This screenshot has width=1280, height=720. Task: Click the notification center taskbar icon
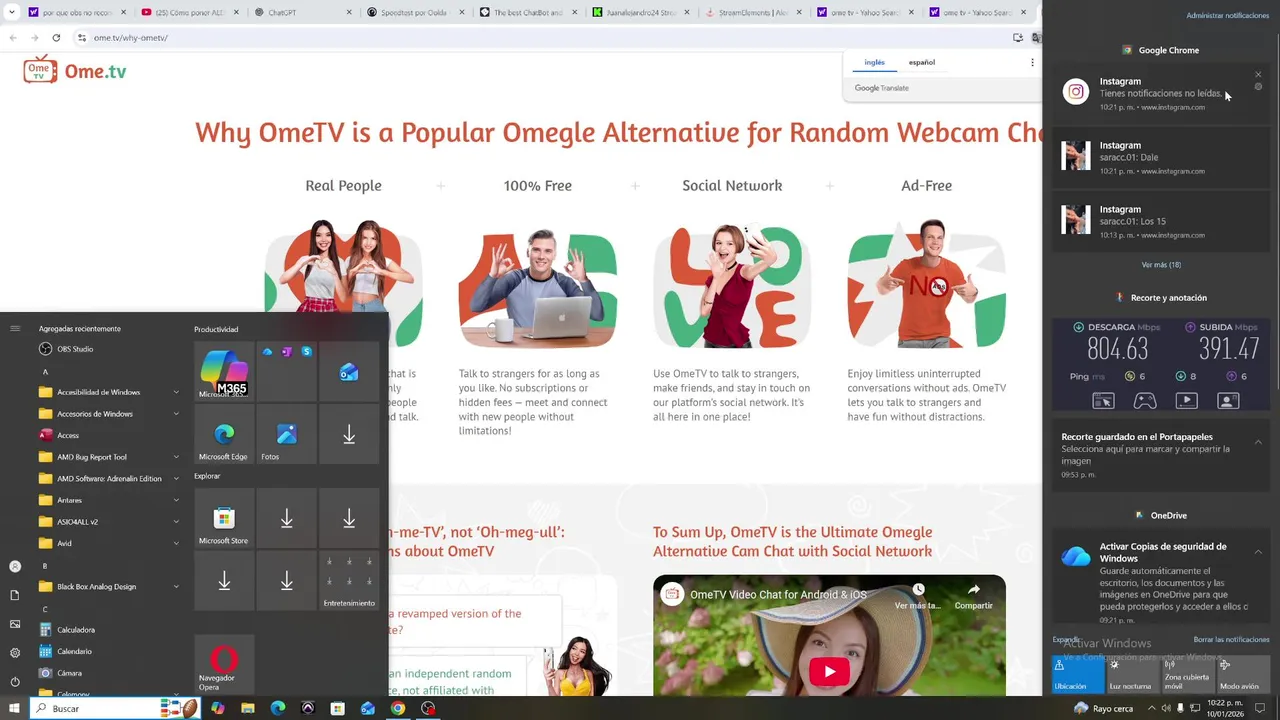(1260, 708)
